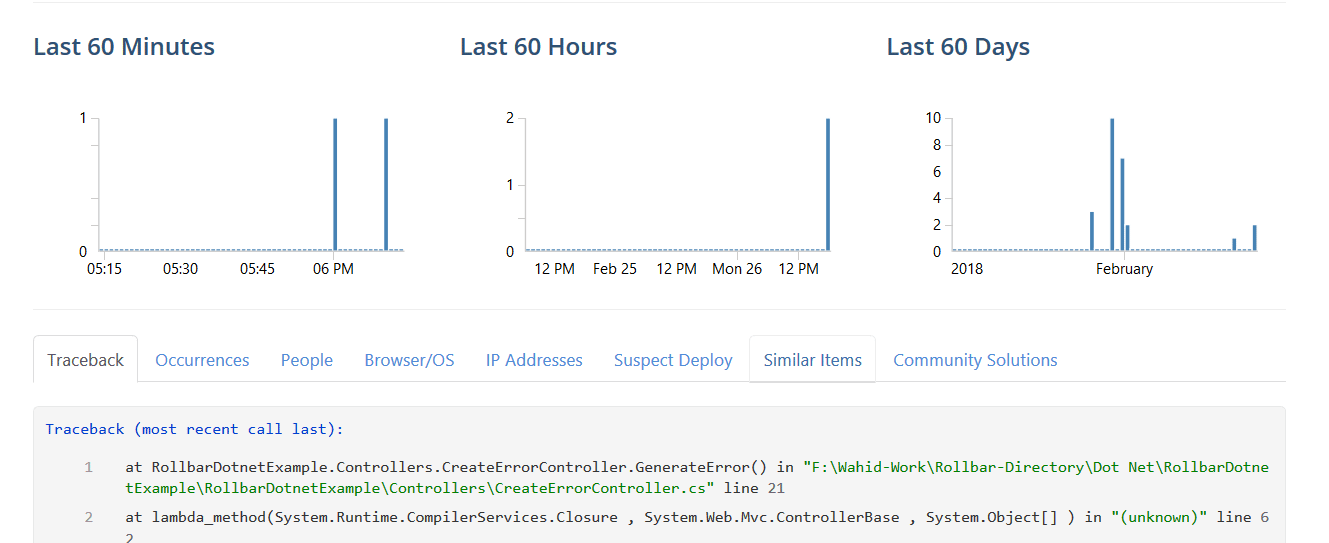The height and width of the screenshot is (543, 1329).
Task: Click the 1-count bar in the Last 60 Days chart
Action: (x=1234, y=244)
